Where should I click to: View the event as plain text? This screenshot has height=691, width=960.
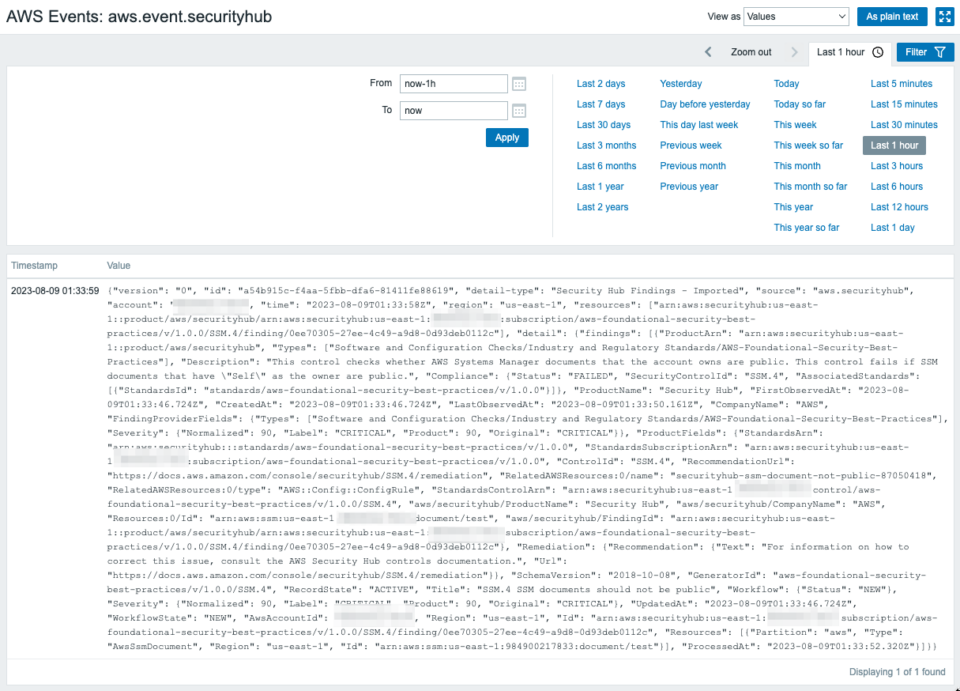coord(893,16)
